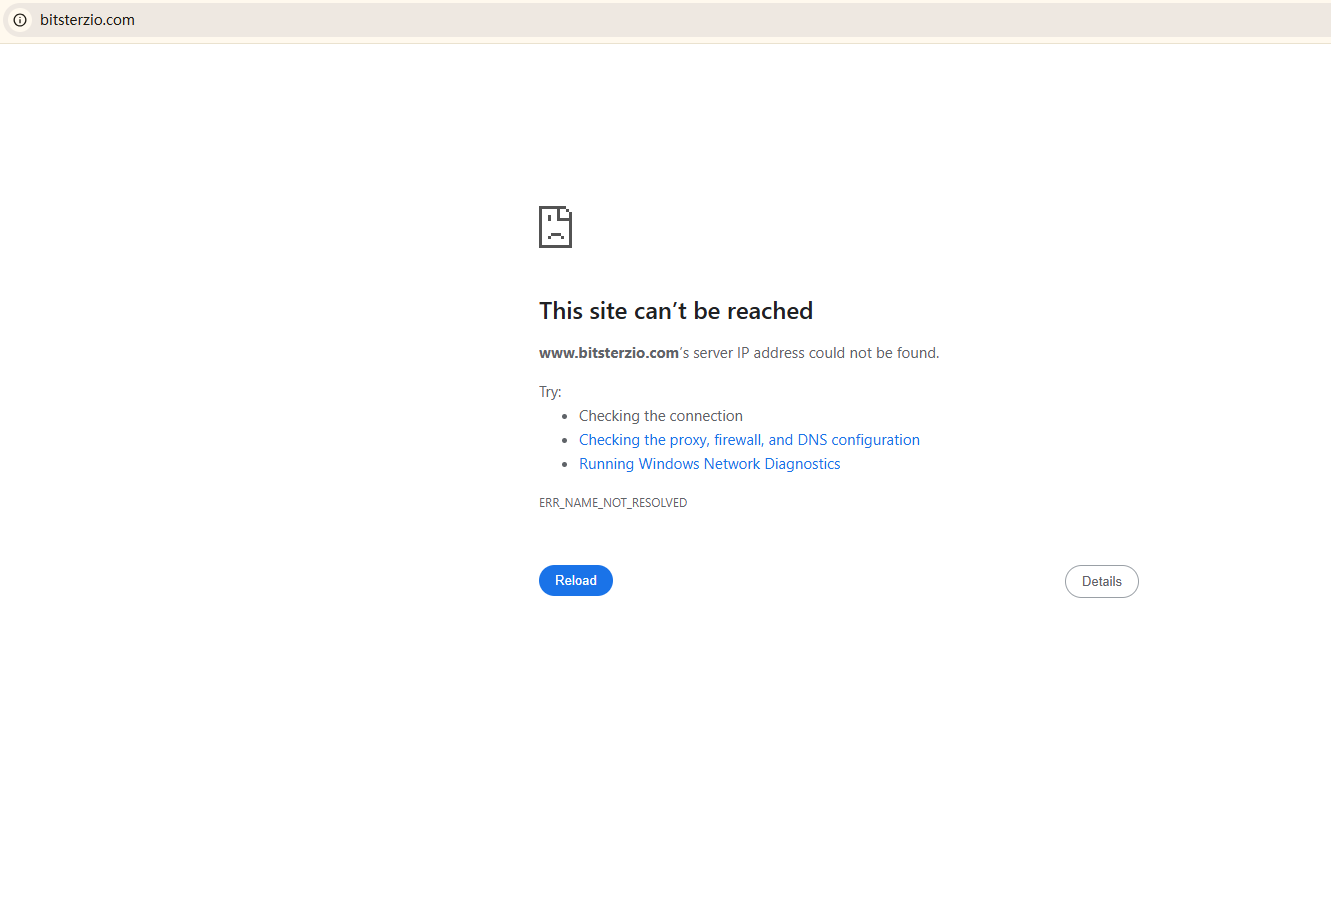1331x903 pixels.
Task: Click the 'This site can't be reached' heading
Action: pos(676,311)
